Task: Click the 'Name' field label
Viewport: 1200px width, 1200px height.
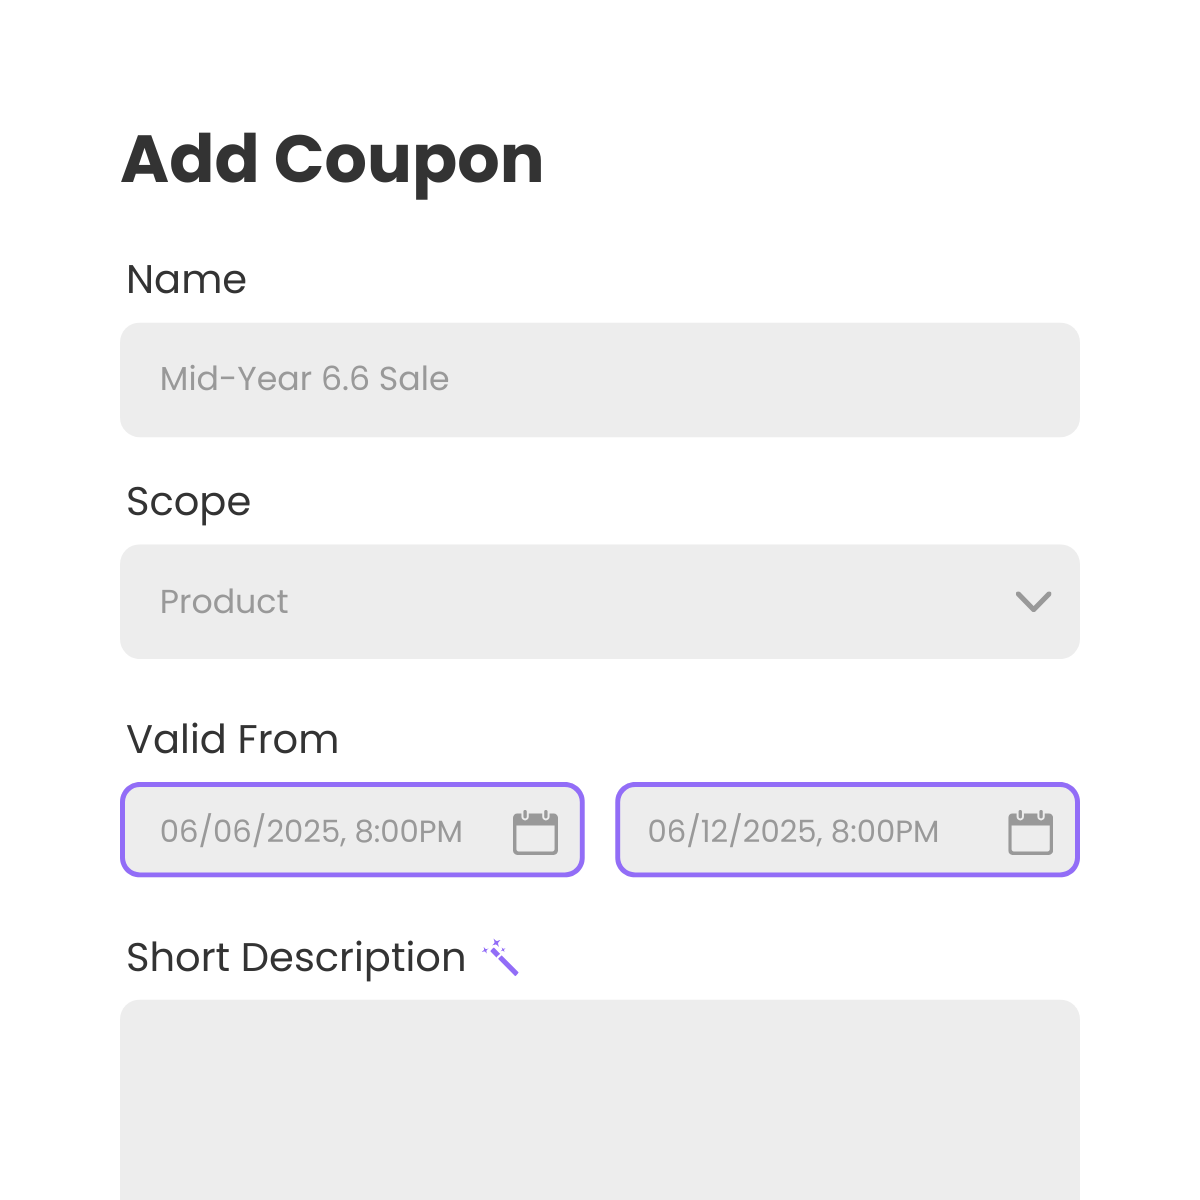Action: (186, 280)
